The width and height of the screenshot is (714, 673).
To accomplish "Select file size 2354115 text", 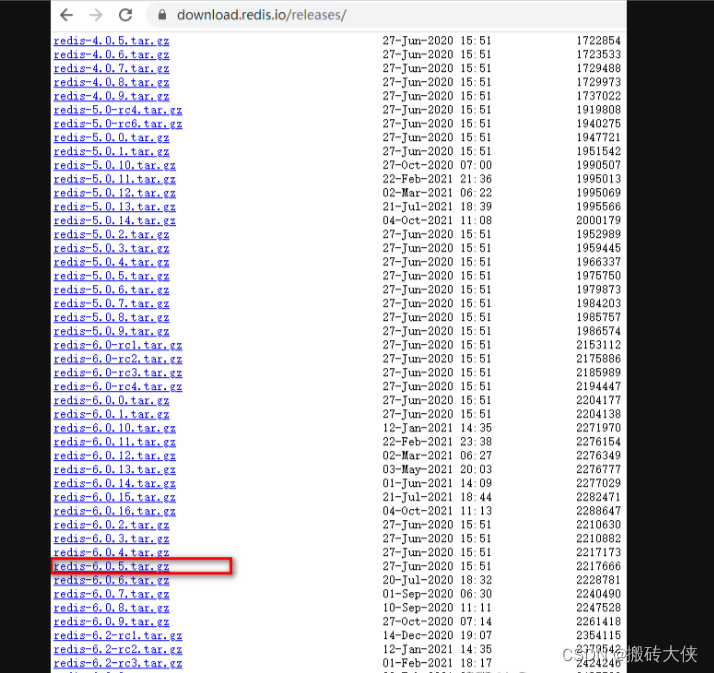I will tap(598, 636).
